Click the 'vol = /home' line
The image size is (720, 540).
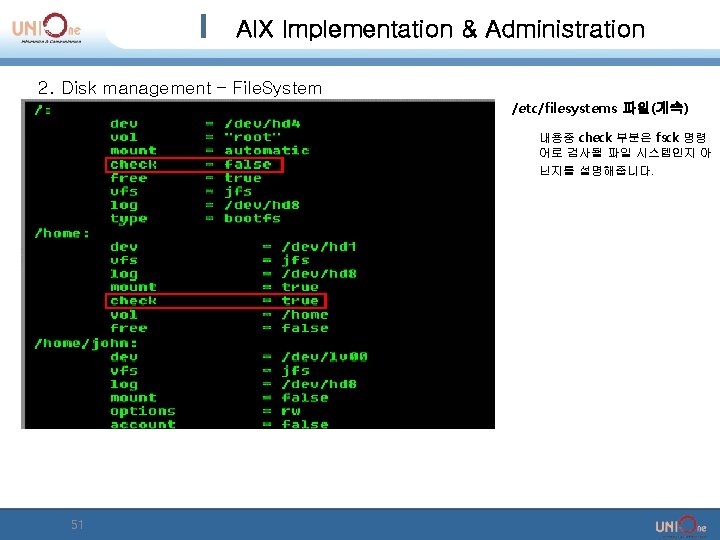pyautogui.click(x=219, y=315)
